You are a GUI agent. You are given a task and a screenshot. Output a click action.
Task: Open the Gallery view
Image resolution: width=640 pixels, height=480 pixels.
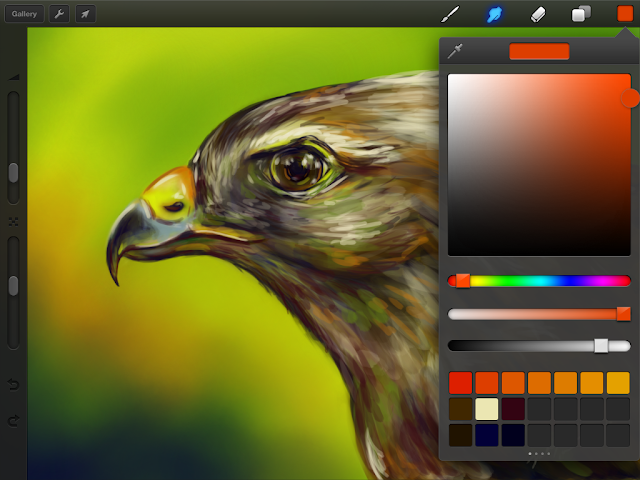tap(24, 14)
